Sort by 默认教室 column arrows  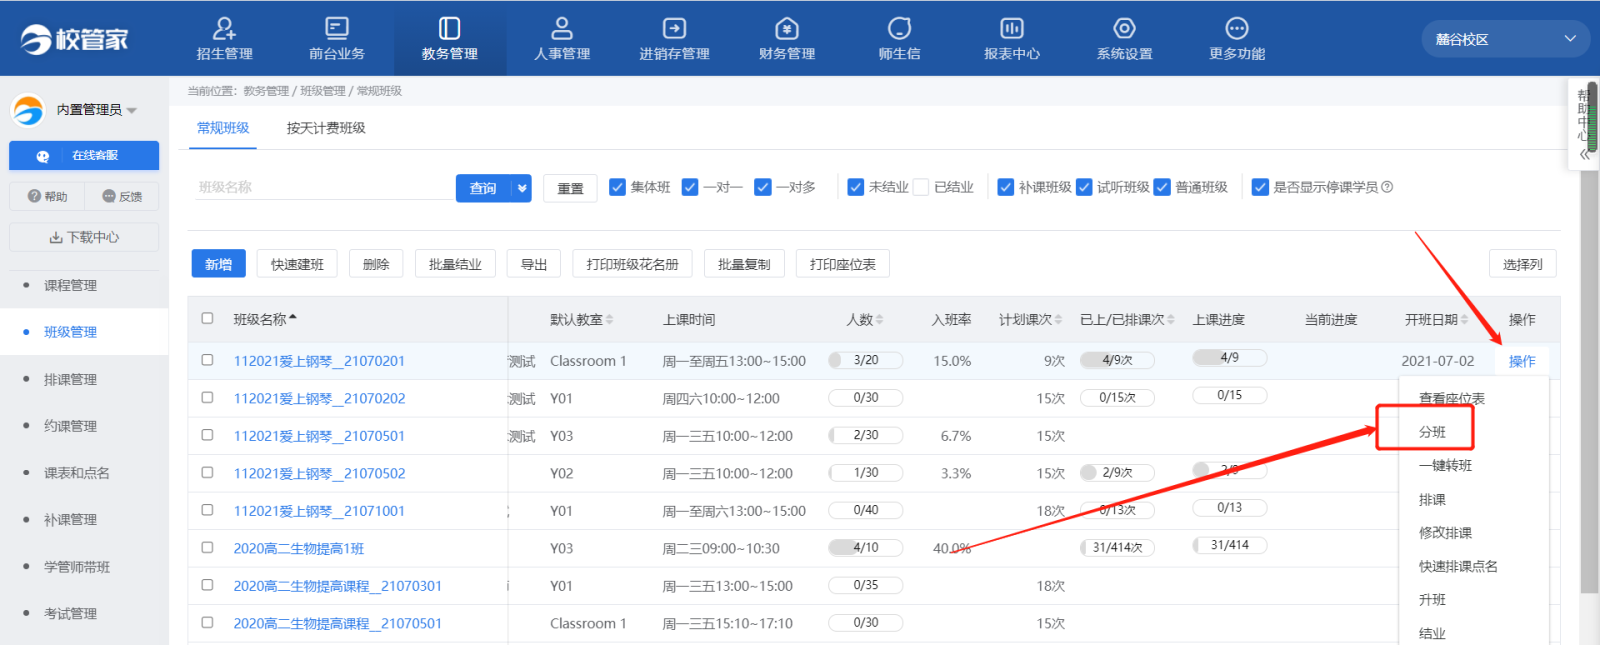609,320
